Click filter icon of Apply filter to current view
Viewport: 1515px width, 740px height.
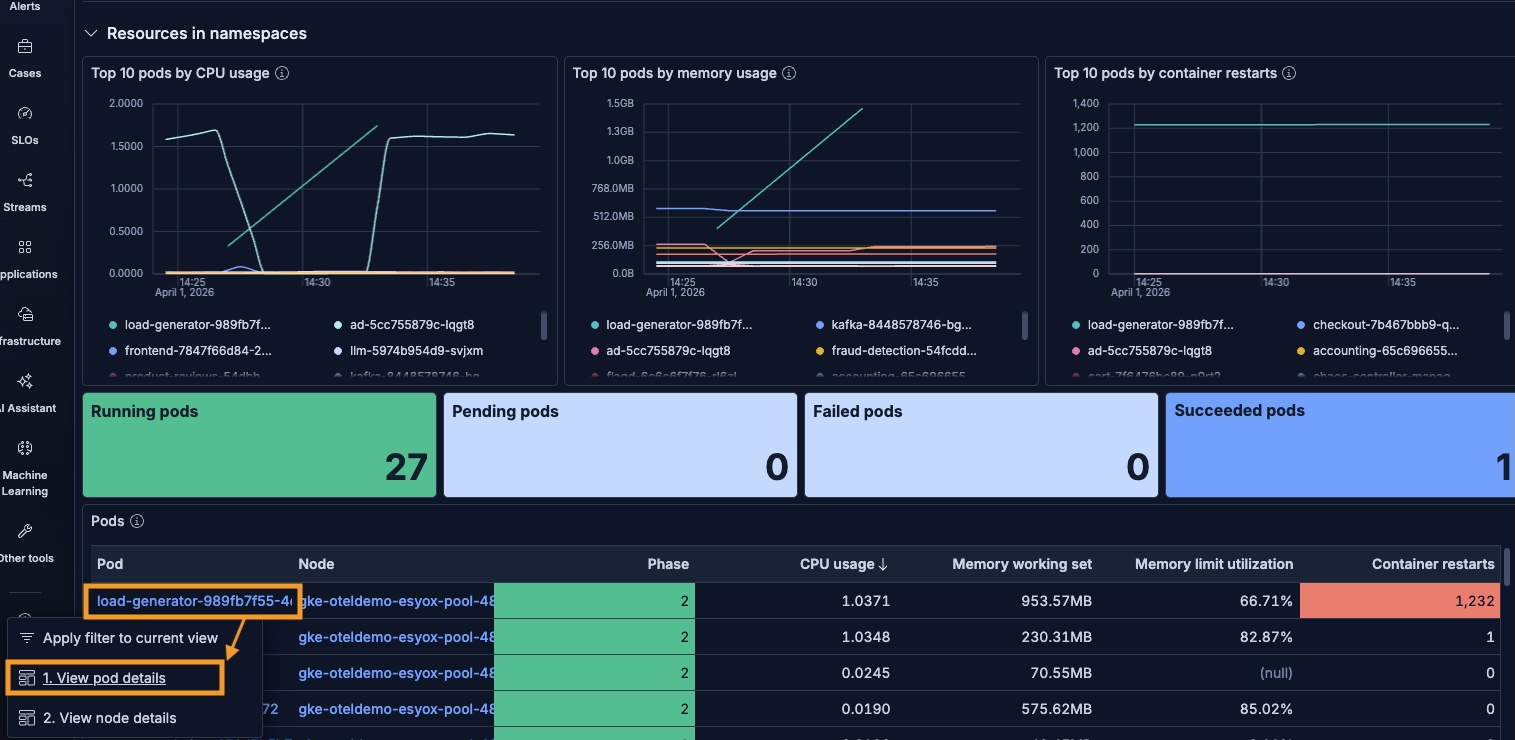(27, 638)
